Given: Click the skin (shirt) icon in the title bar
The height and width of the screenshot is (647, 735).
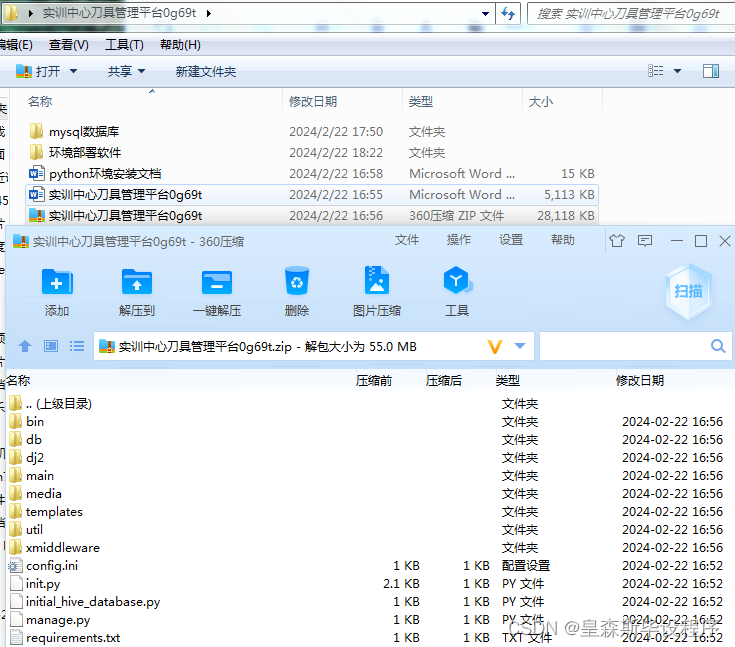Looking at the screenshot, I should click(x=617, y=241).
